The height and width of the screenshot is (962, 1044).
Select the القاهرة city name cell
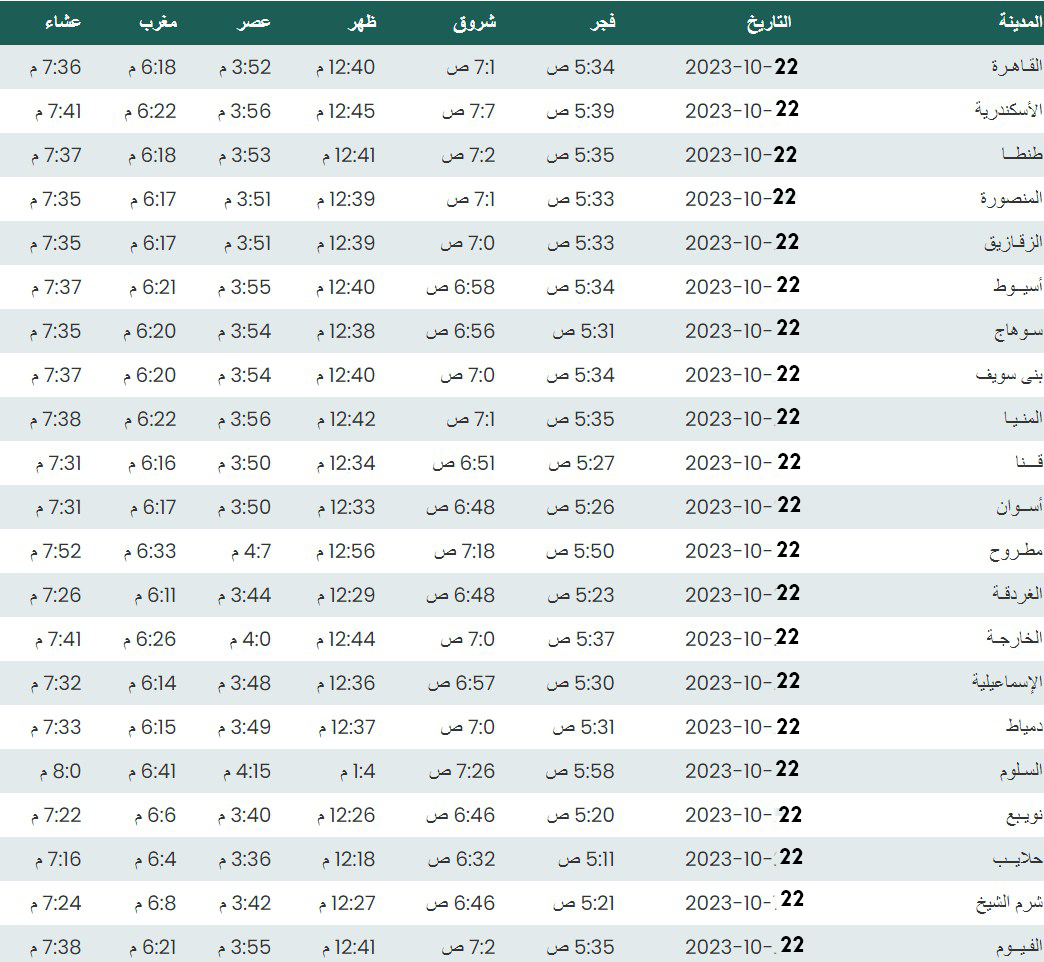(1016, 67)
